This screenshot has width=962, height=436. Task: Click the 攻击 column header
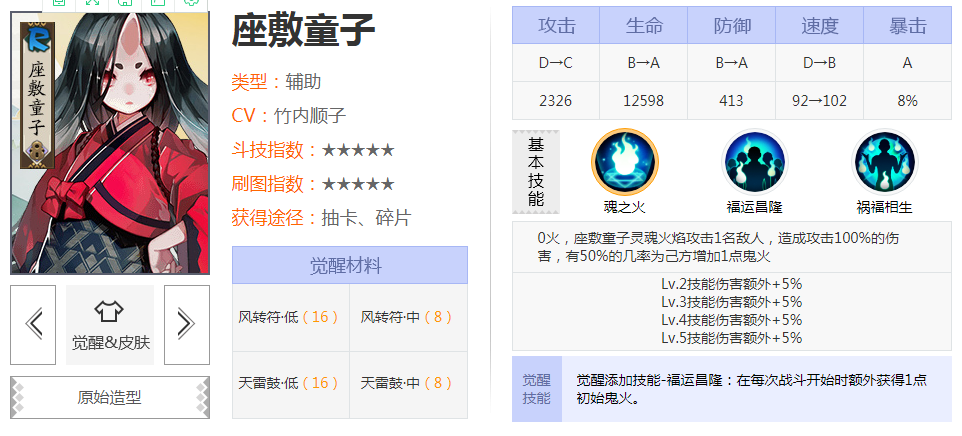556,25
